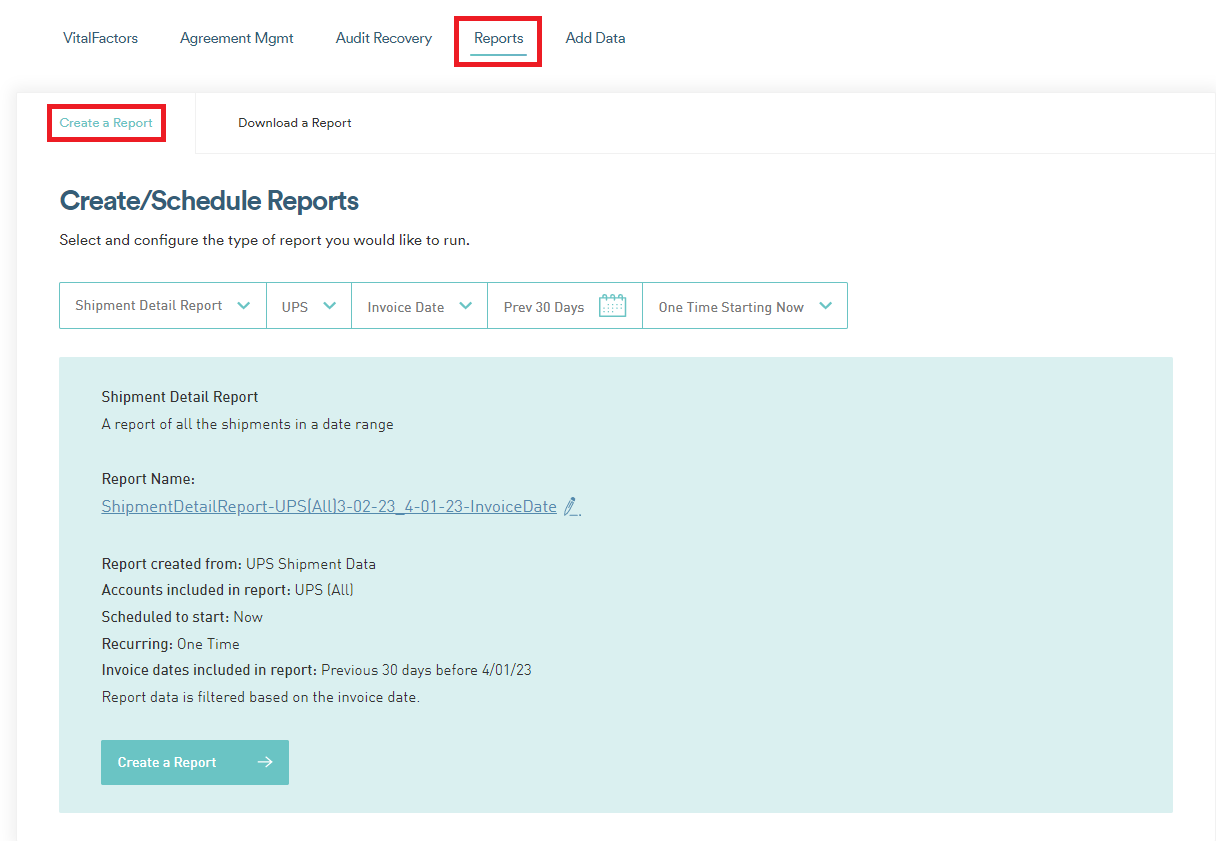This screenshot has width=1216, height=841.
Task: Click the ShipmentDetailReport report name link
Action: pos(328,506)
